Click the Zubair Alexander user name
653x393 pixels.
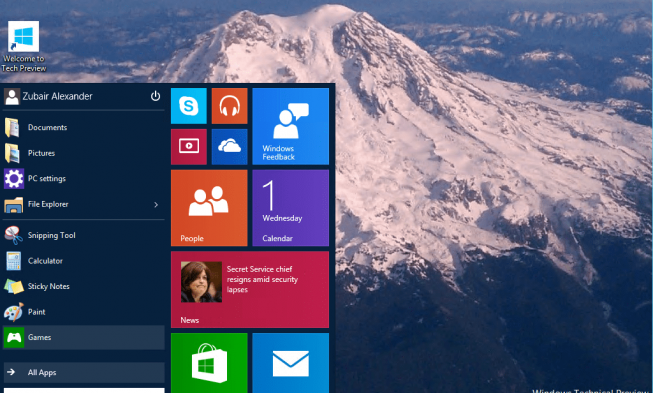[x=57, y=96]
